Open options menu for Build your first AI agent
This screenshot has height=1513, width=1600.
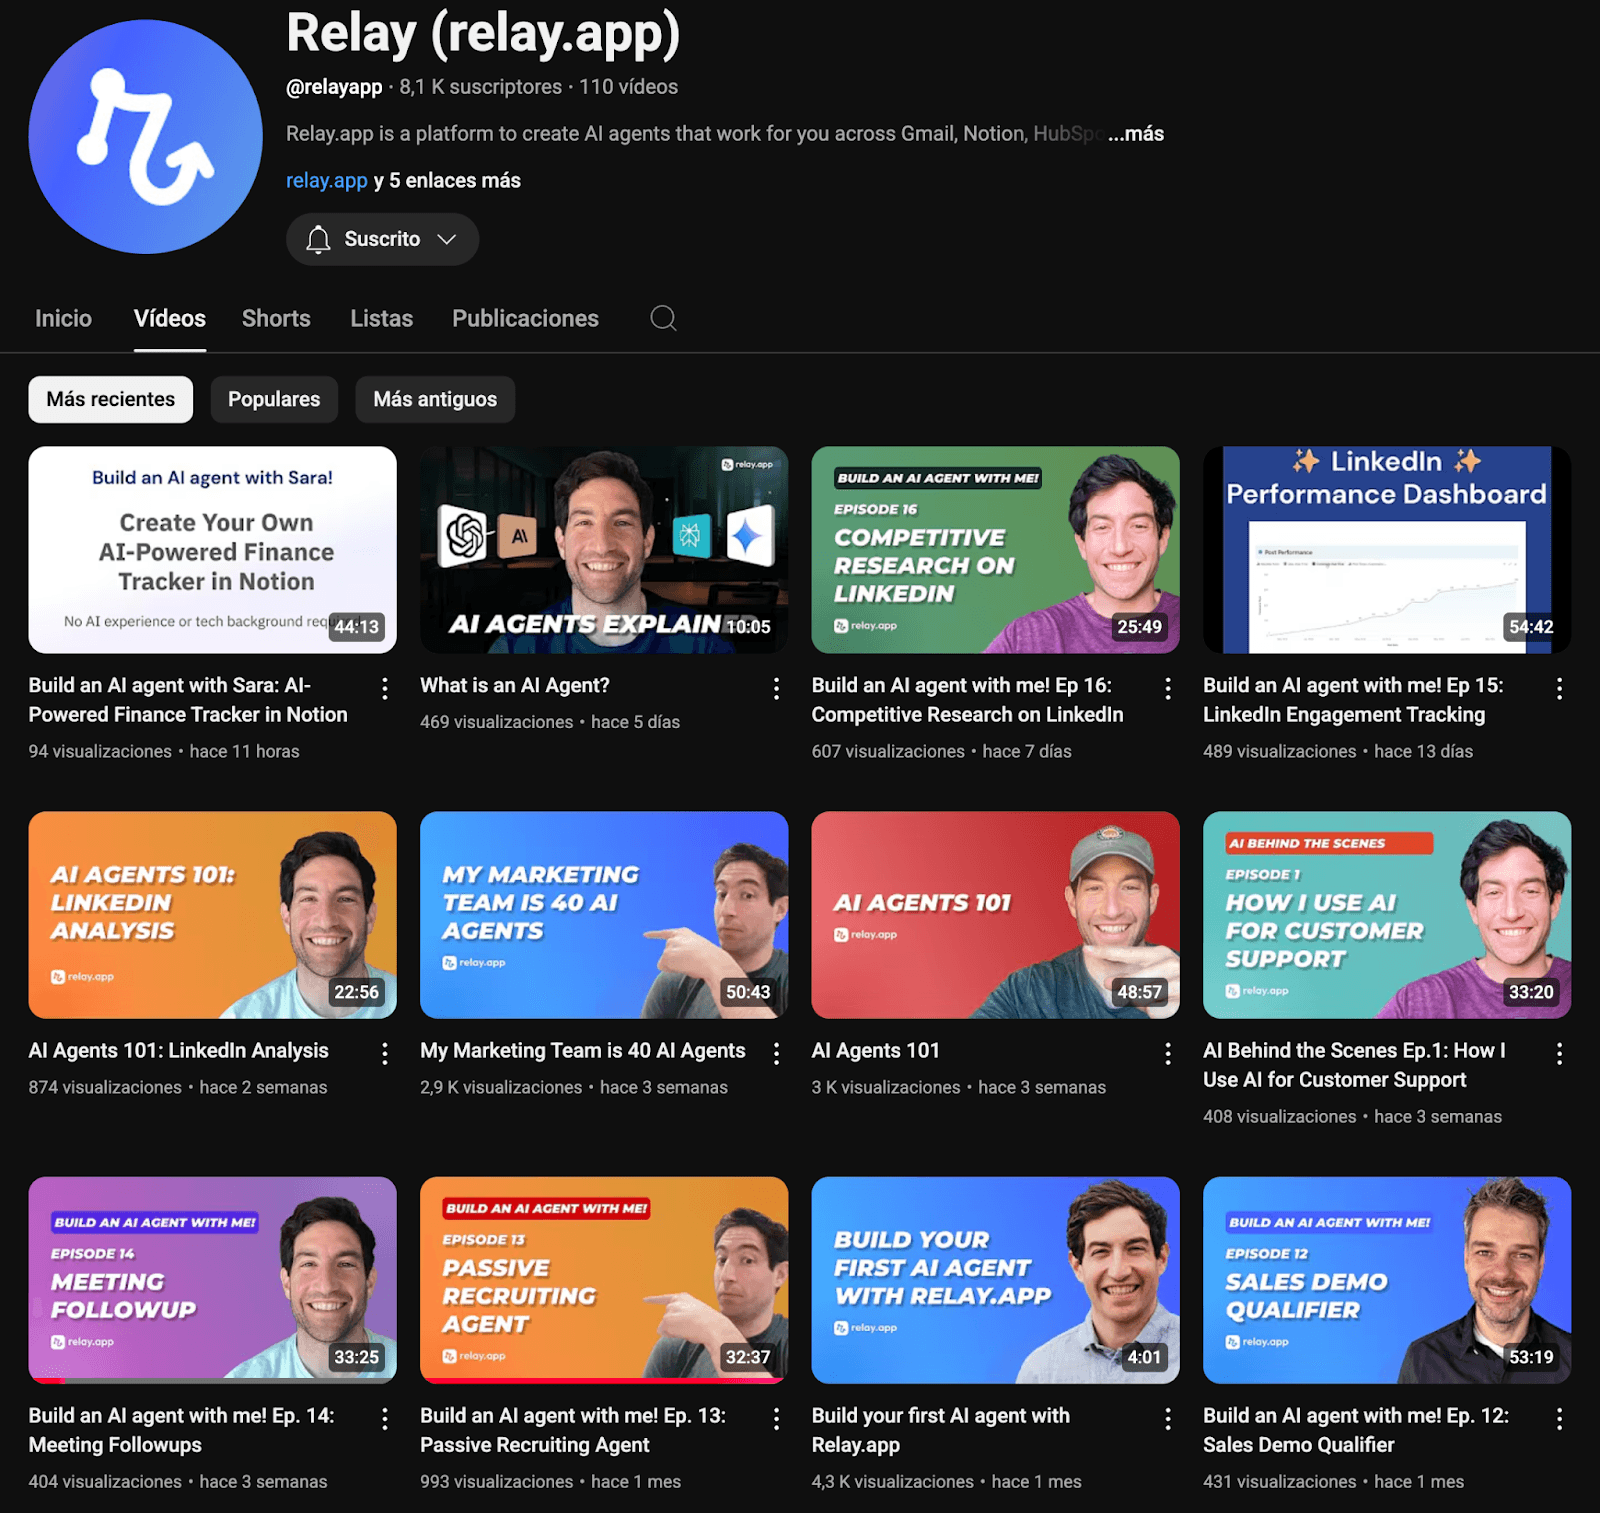(x=1167, y=1418)
